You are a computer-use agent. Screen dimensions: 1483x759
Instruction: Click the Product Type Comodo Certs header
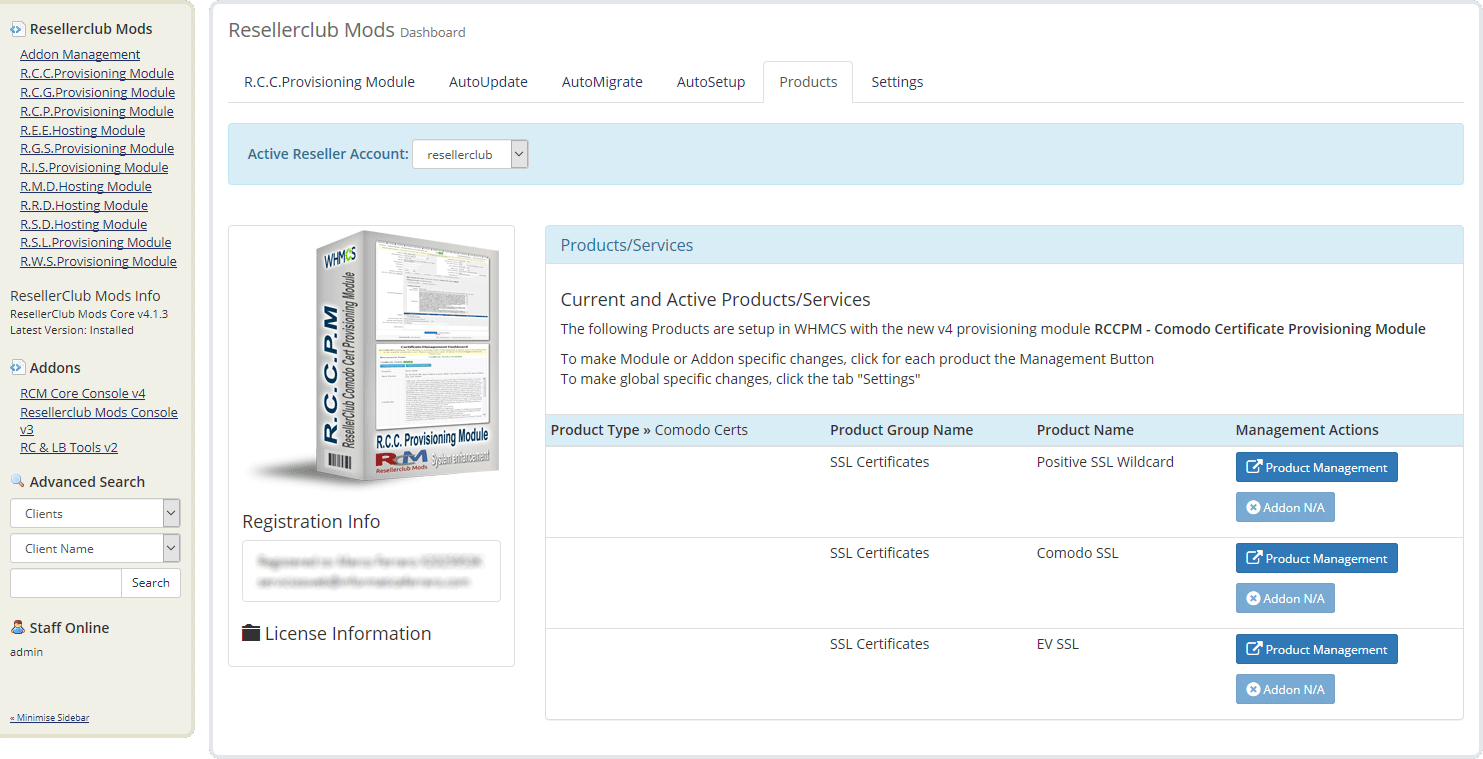pos(649,430)
